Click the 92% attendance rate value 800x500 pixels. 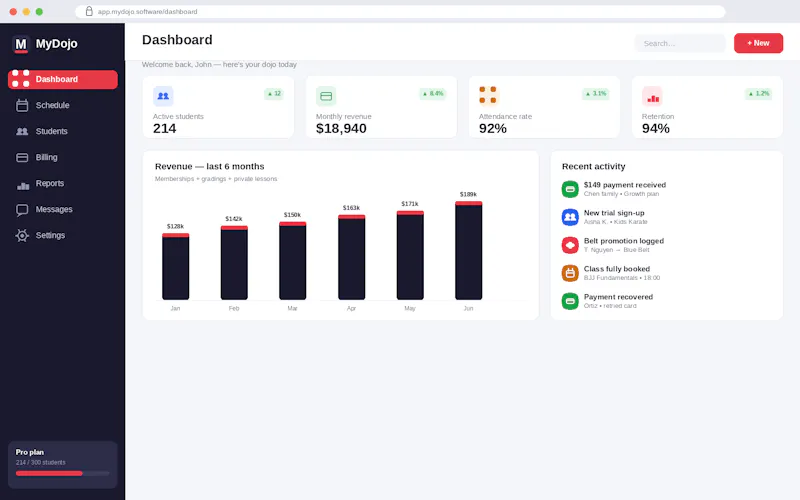click(x=493, y=129)
